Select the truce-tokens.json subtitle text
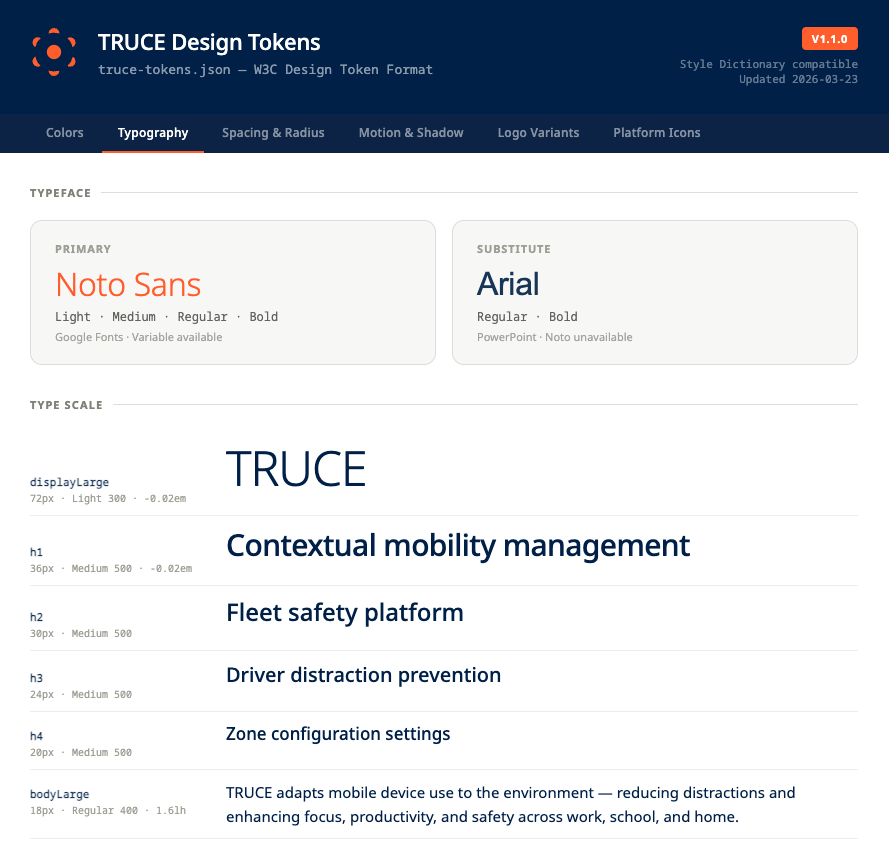This screenshot has height=845, width=889. point(265,70)
